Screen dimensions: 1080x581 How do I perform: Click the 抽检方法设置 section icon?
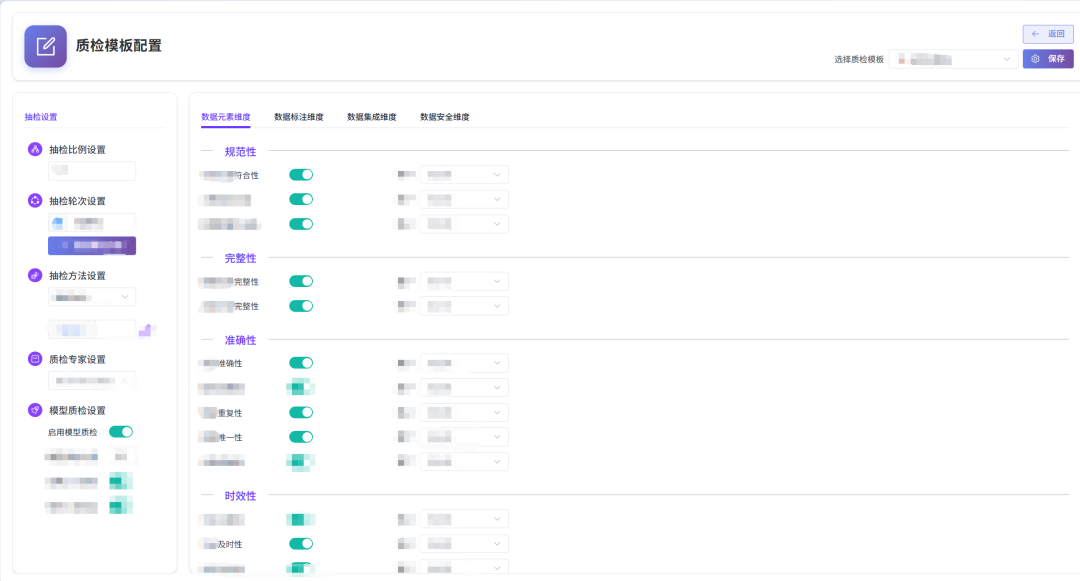(x=35, y=275)
